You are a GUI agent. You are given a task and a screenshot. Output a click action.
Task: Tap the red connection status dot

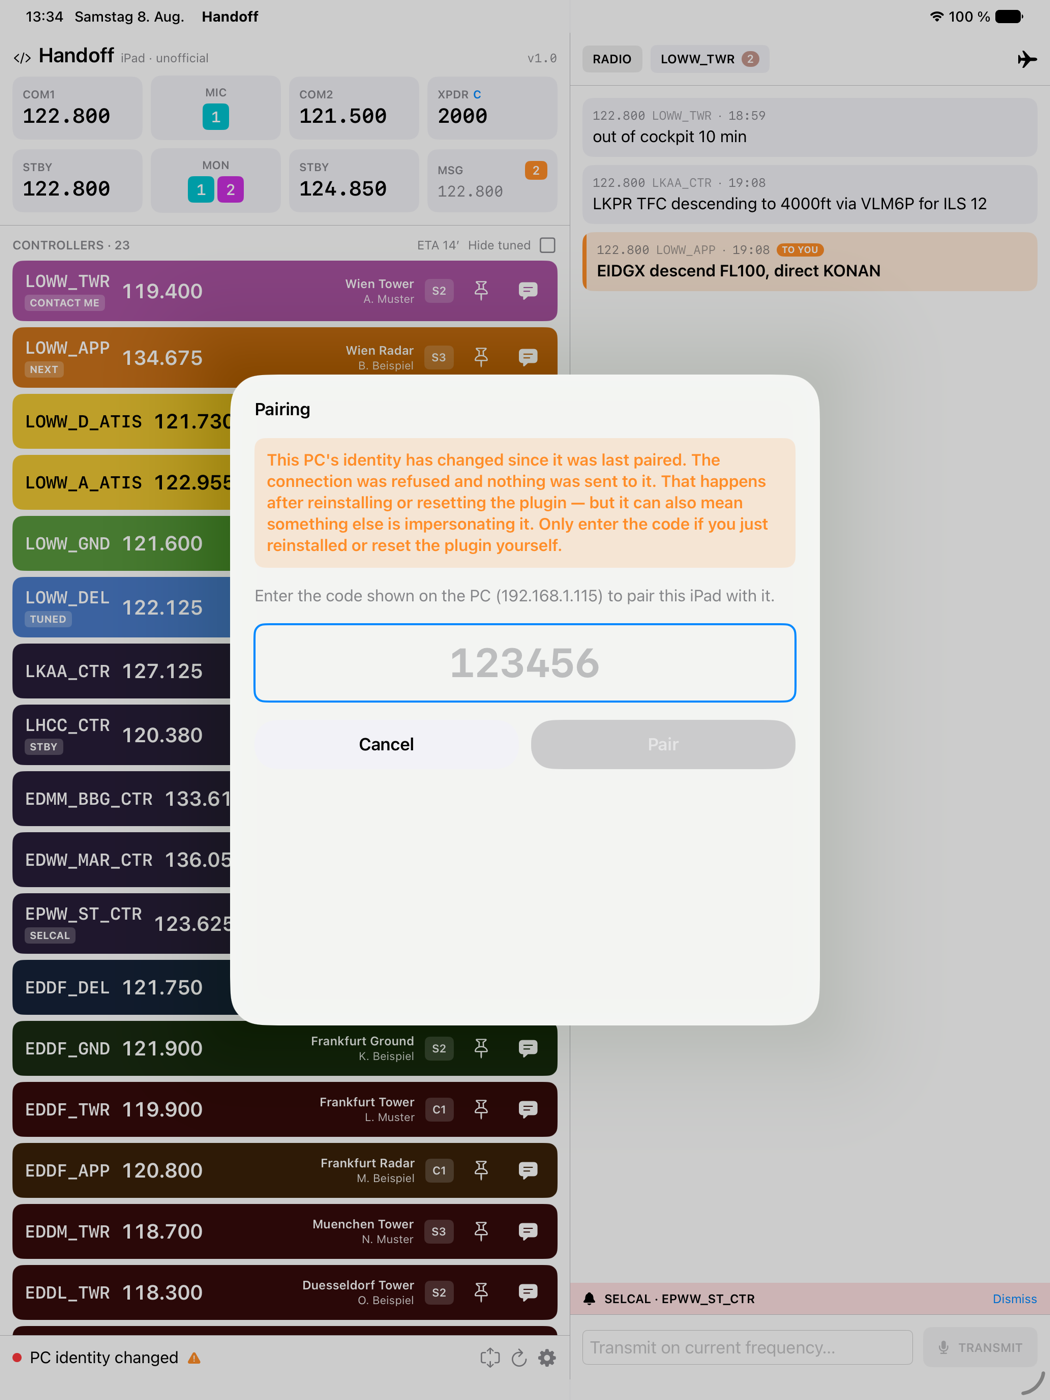[17, 1358]
